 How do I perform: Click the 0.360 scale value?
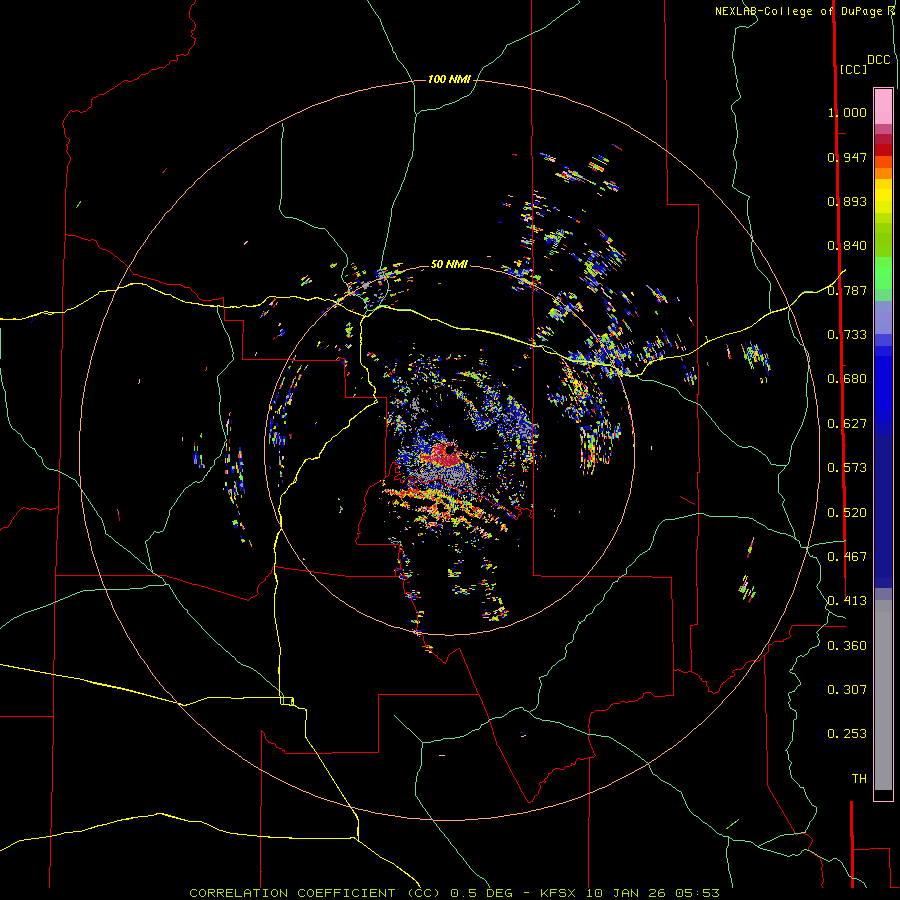click(847, 646)
